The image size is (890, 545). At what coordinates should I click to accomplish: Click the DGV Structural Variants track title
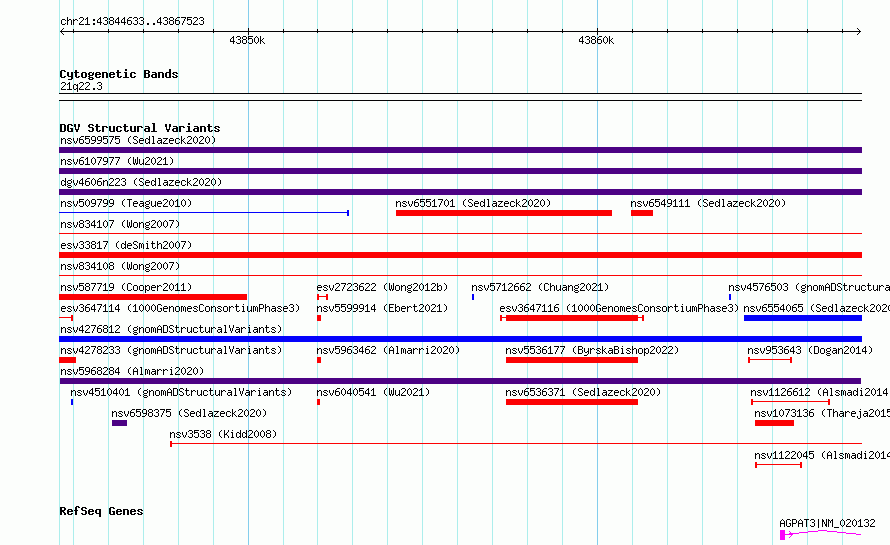click(140, 128)
